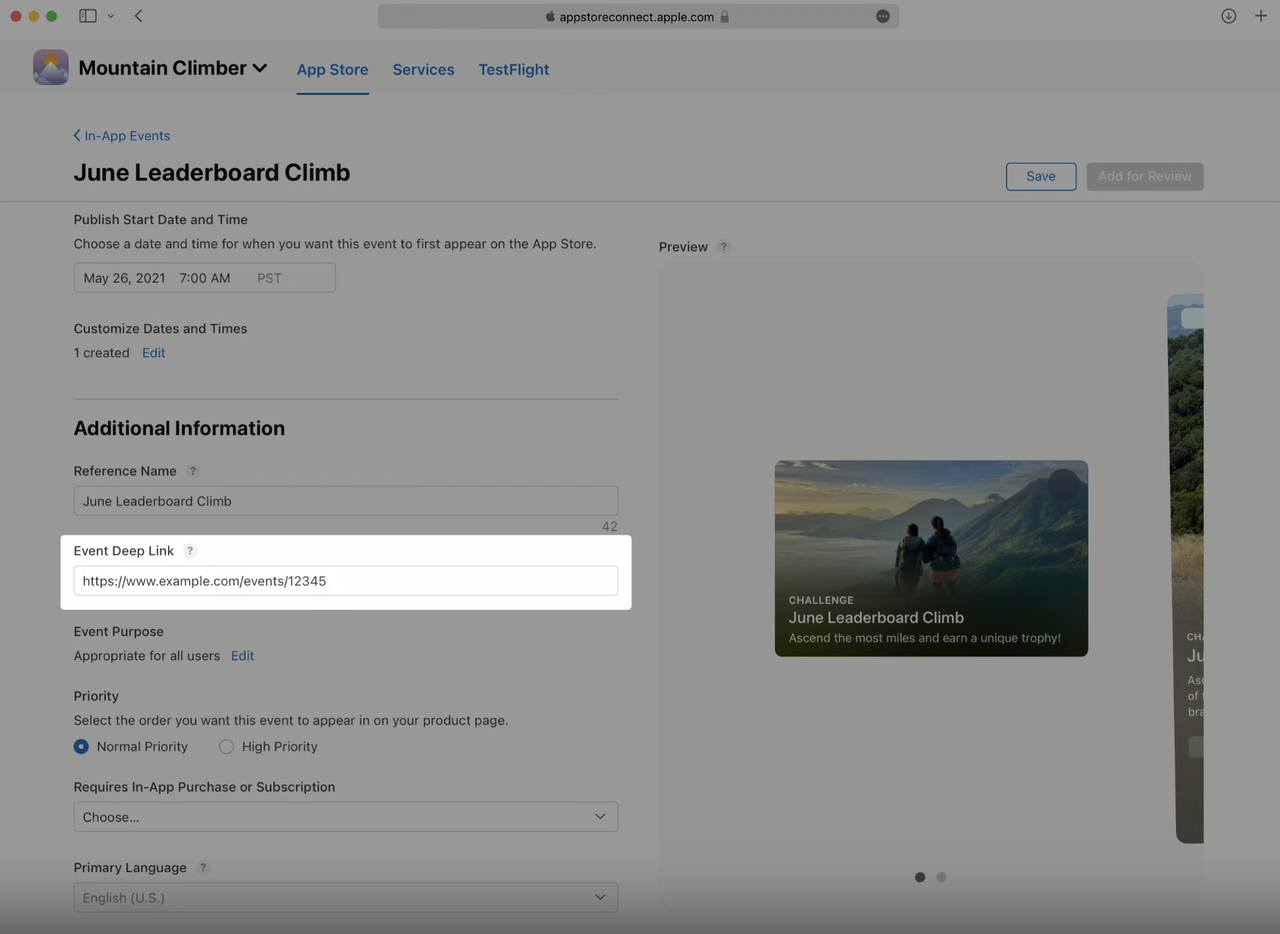The height and width of the screenshot is (934, 1280).
Task: Click the Safari downloads icon
Action: 1228,16
